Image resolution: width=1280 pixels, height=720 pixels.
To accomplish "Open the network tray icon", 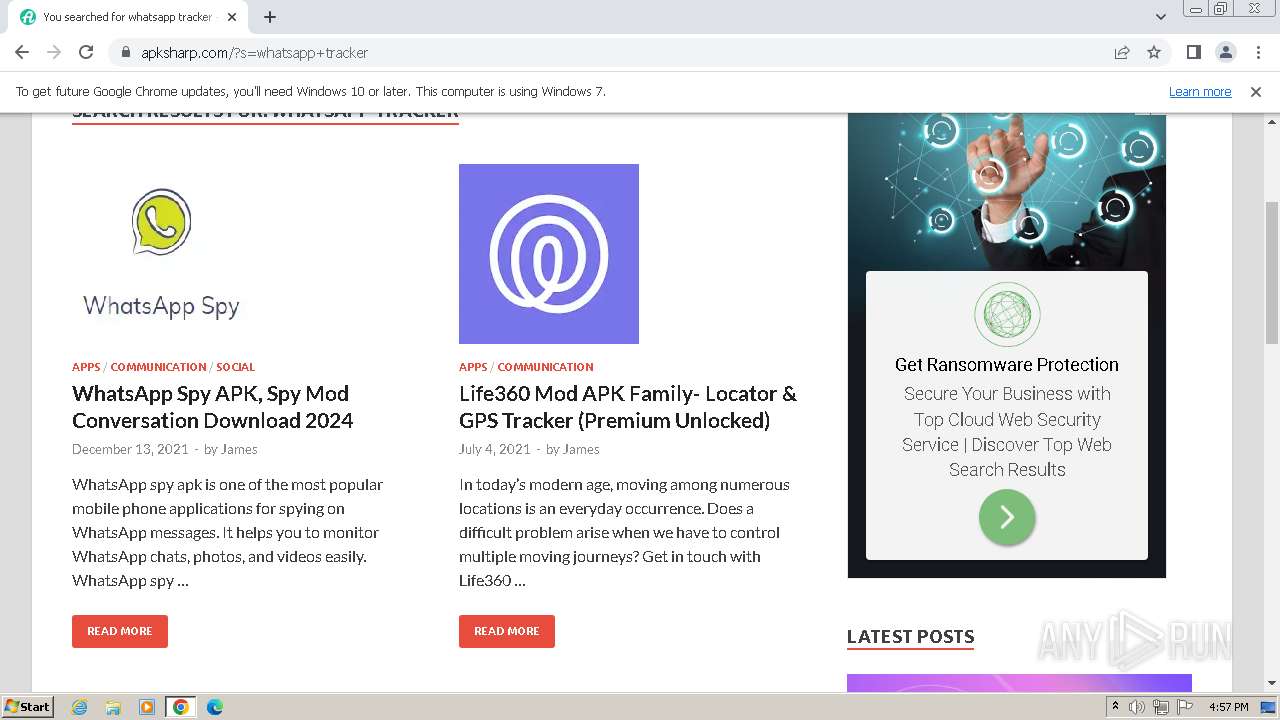I will 1161,707.
